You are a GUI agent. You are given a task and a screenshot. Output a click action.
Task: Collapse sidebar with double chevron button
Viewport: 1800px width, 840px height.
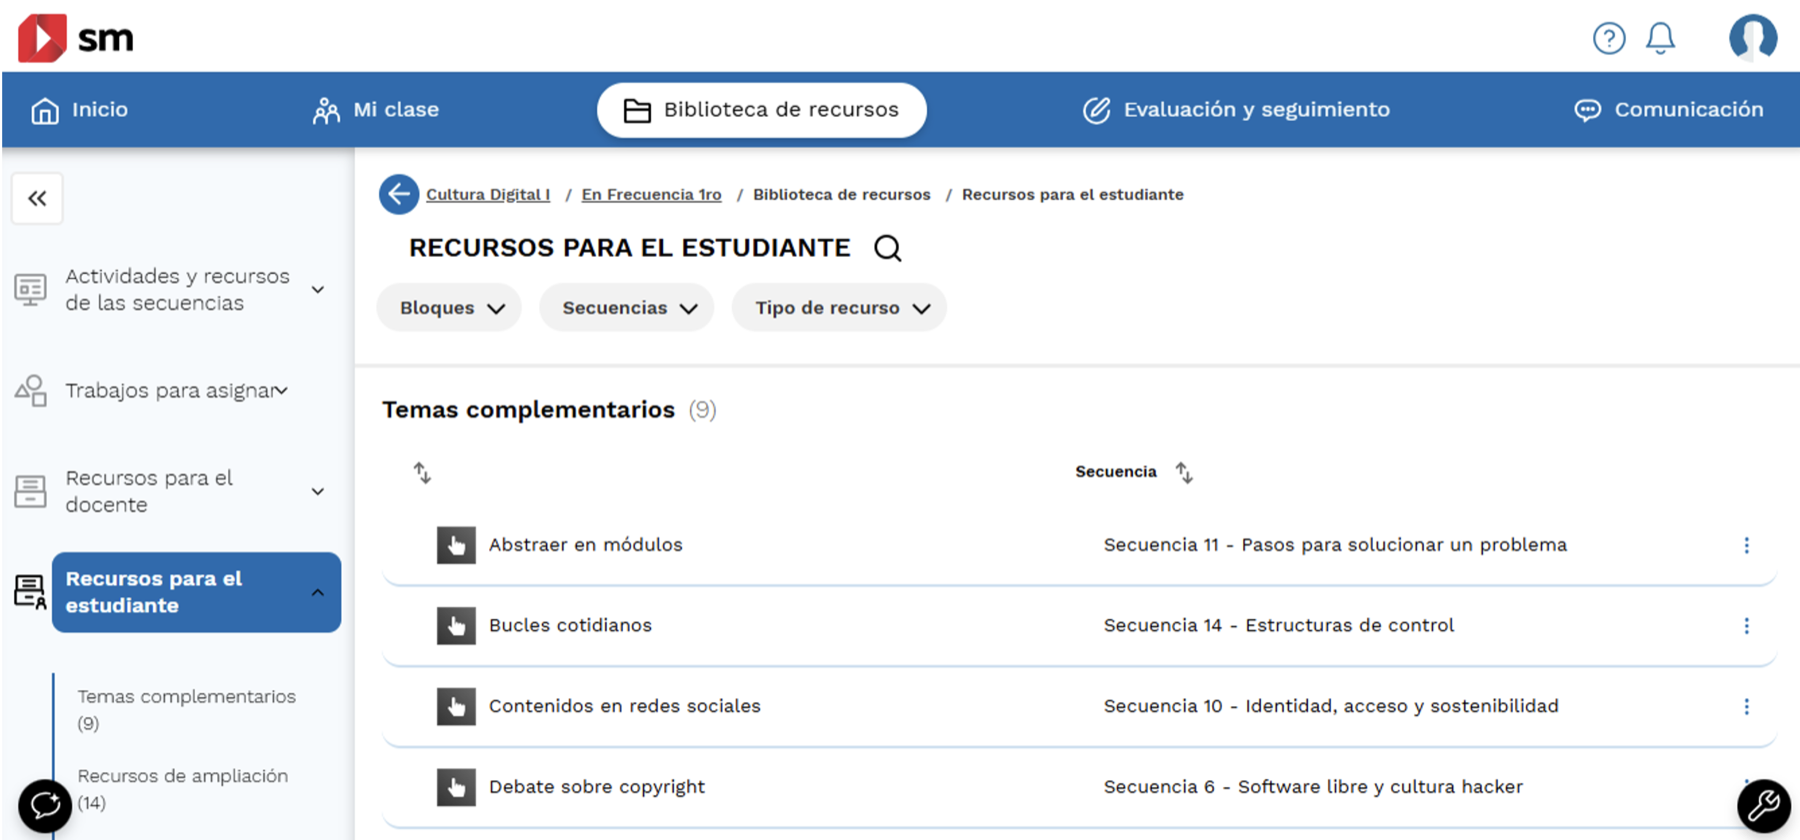[37, 198]
